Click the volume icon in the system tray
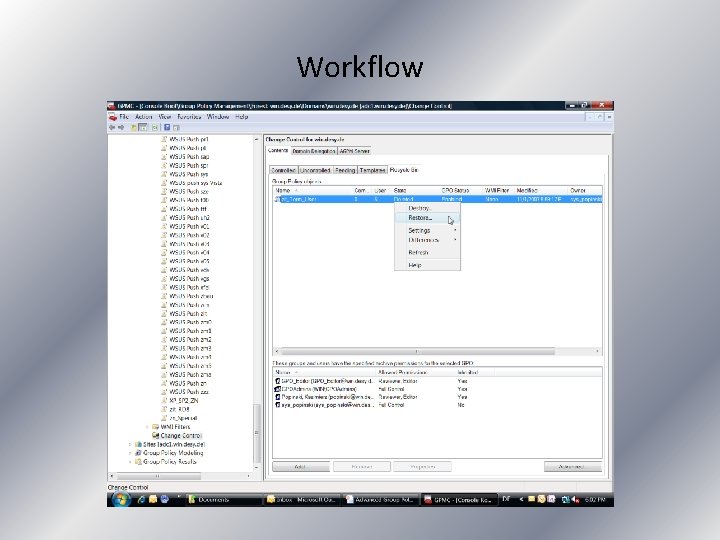 [575, 499]
